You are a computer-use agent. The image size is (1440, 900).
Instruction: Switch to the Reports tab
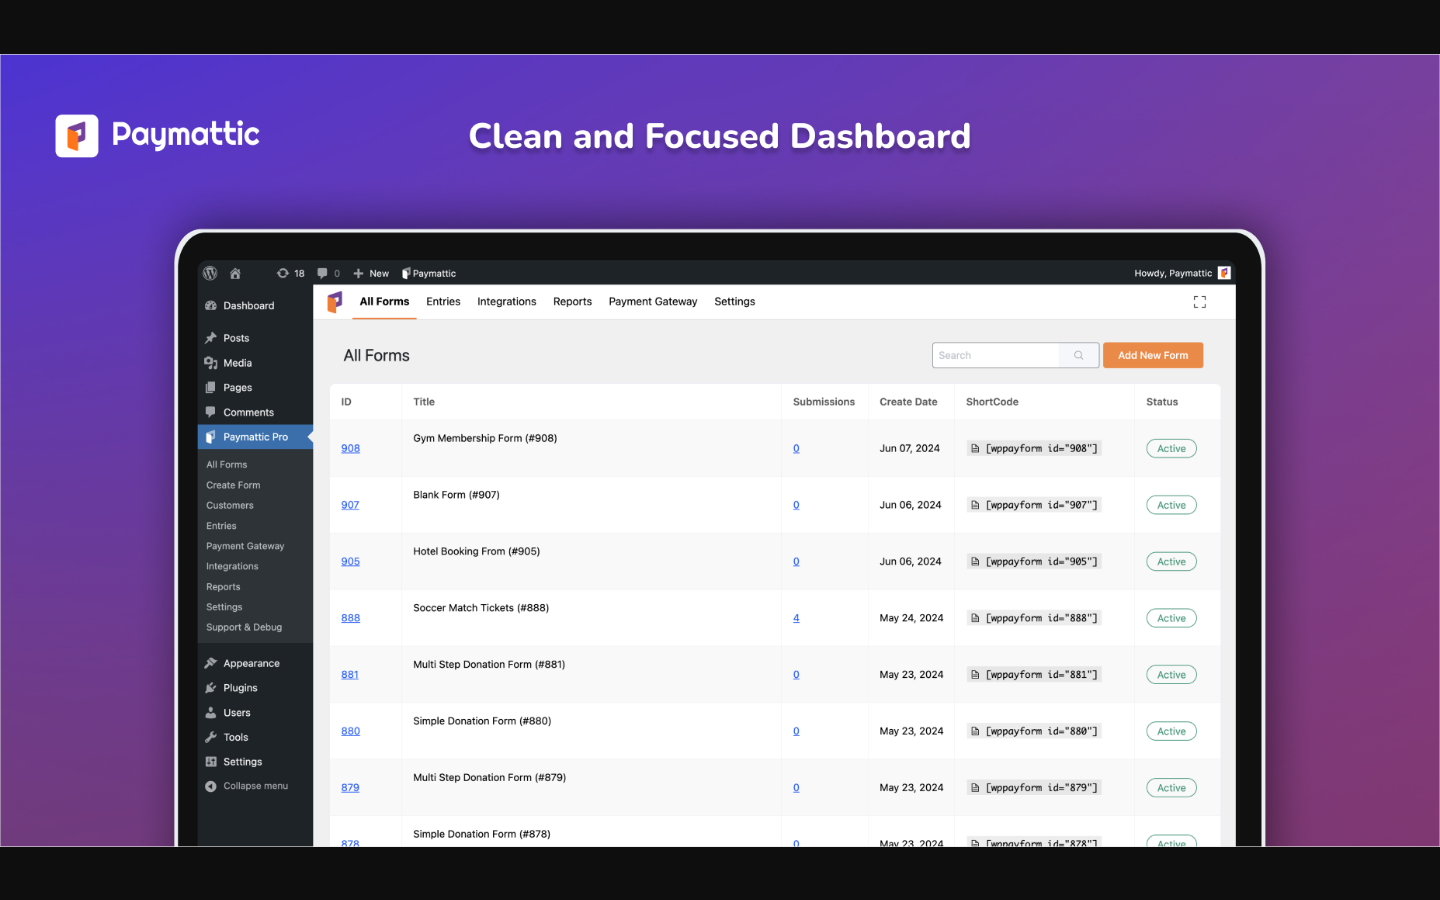tap(572, 302)
